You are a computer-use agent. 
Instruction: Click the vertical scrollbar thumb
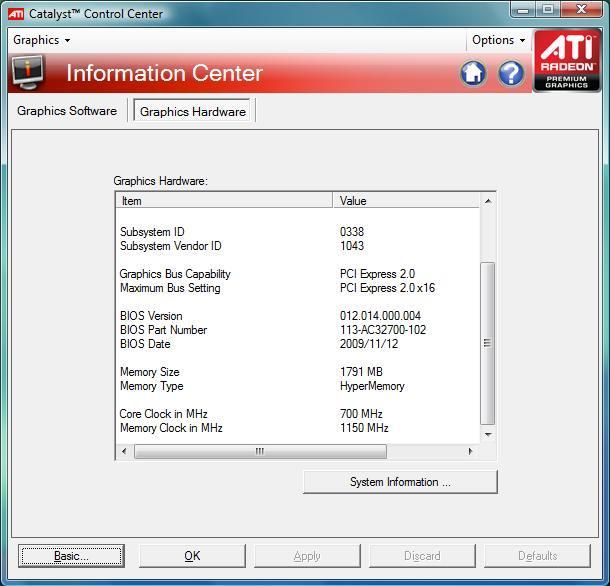coord(488,344)
